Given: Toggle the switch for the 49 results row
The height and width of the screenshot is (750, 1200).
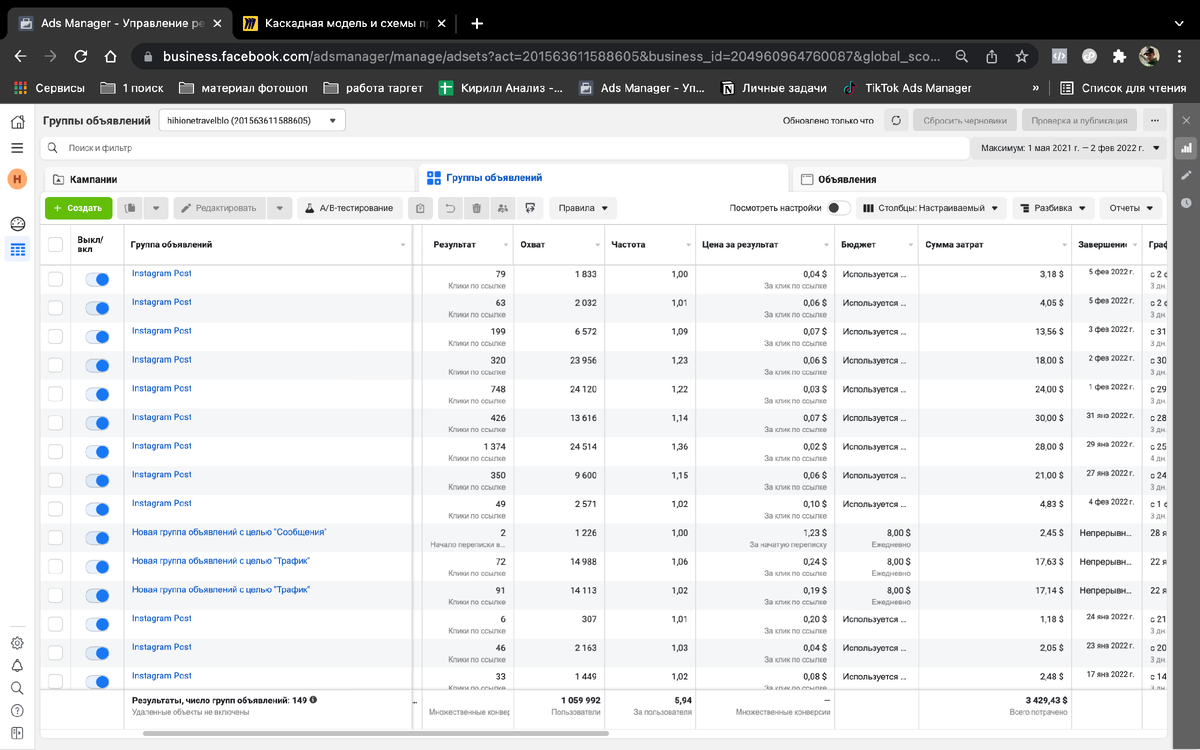Looking at the screenshot, I should [x=97, y=510].
